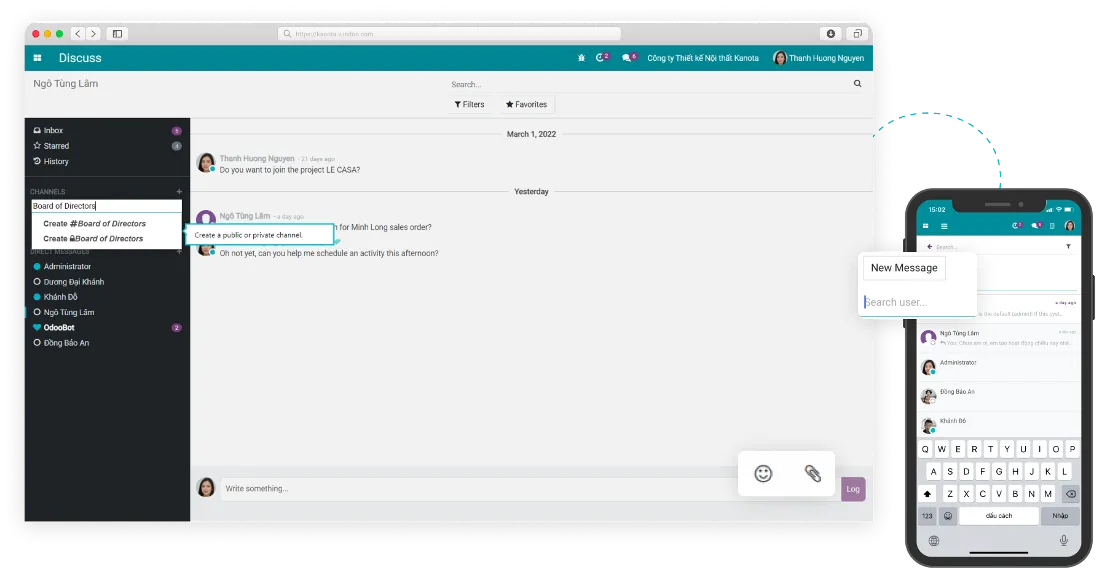
Task: Open the chat messages icon on the phone header
Action: 1036,226
